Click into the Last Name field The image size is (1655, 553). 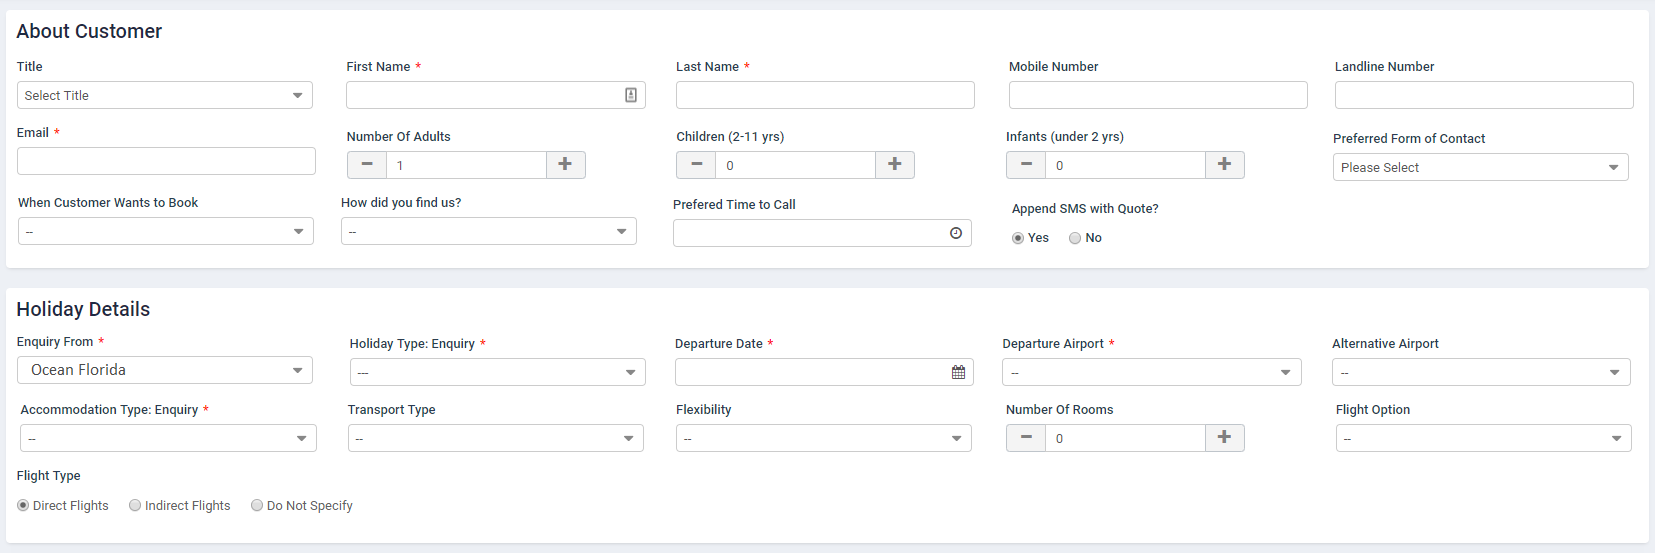coord(825,95)
